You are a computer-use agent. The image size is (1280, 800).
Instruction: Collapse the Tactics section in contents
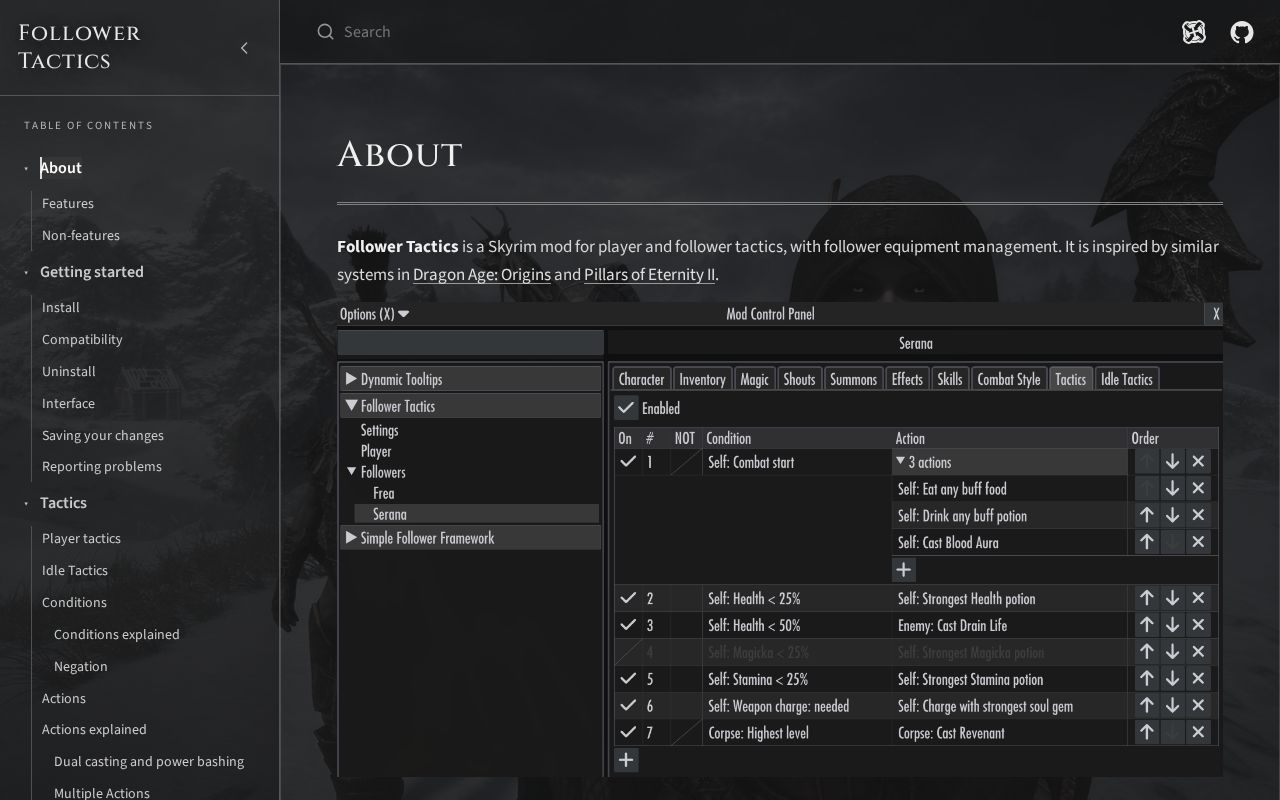pyautogui.click(x=26, y=503)
